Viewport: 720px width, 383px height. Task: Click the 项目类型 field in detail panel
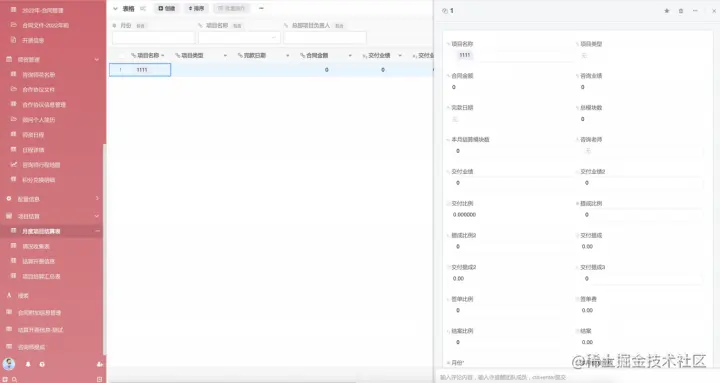pos(639,55)
